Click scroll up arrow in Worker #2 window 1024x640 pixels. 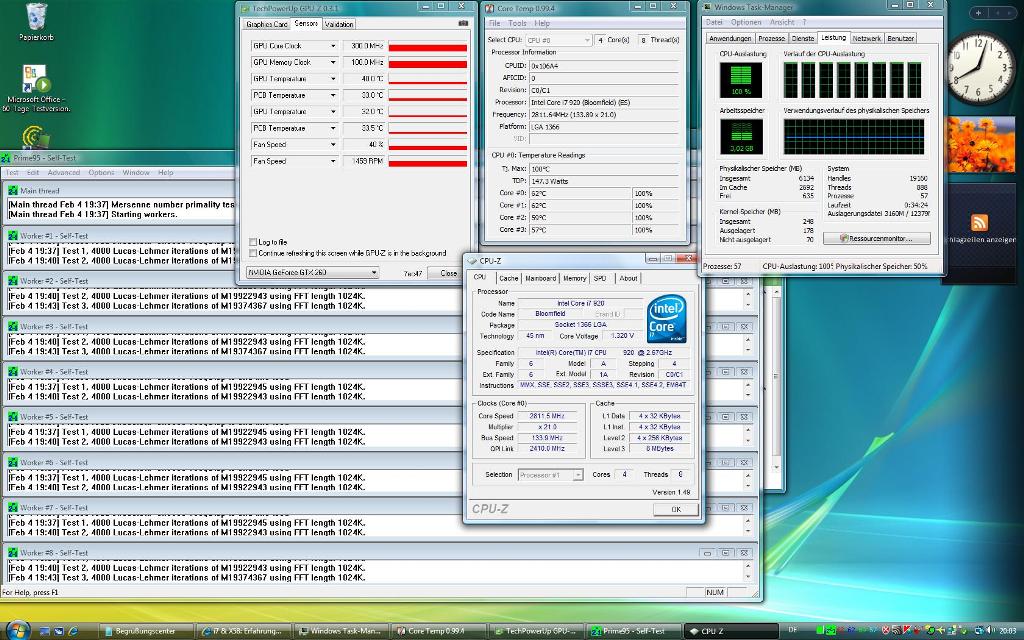coord(748,294)
